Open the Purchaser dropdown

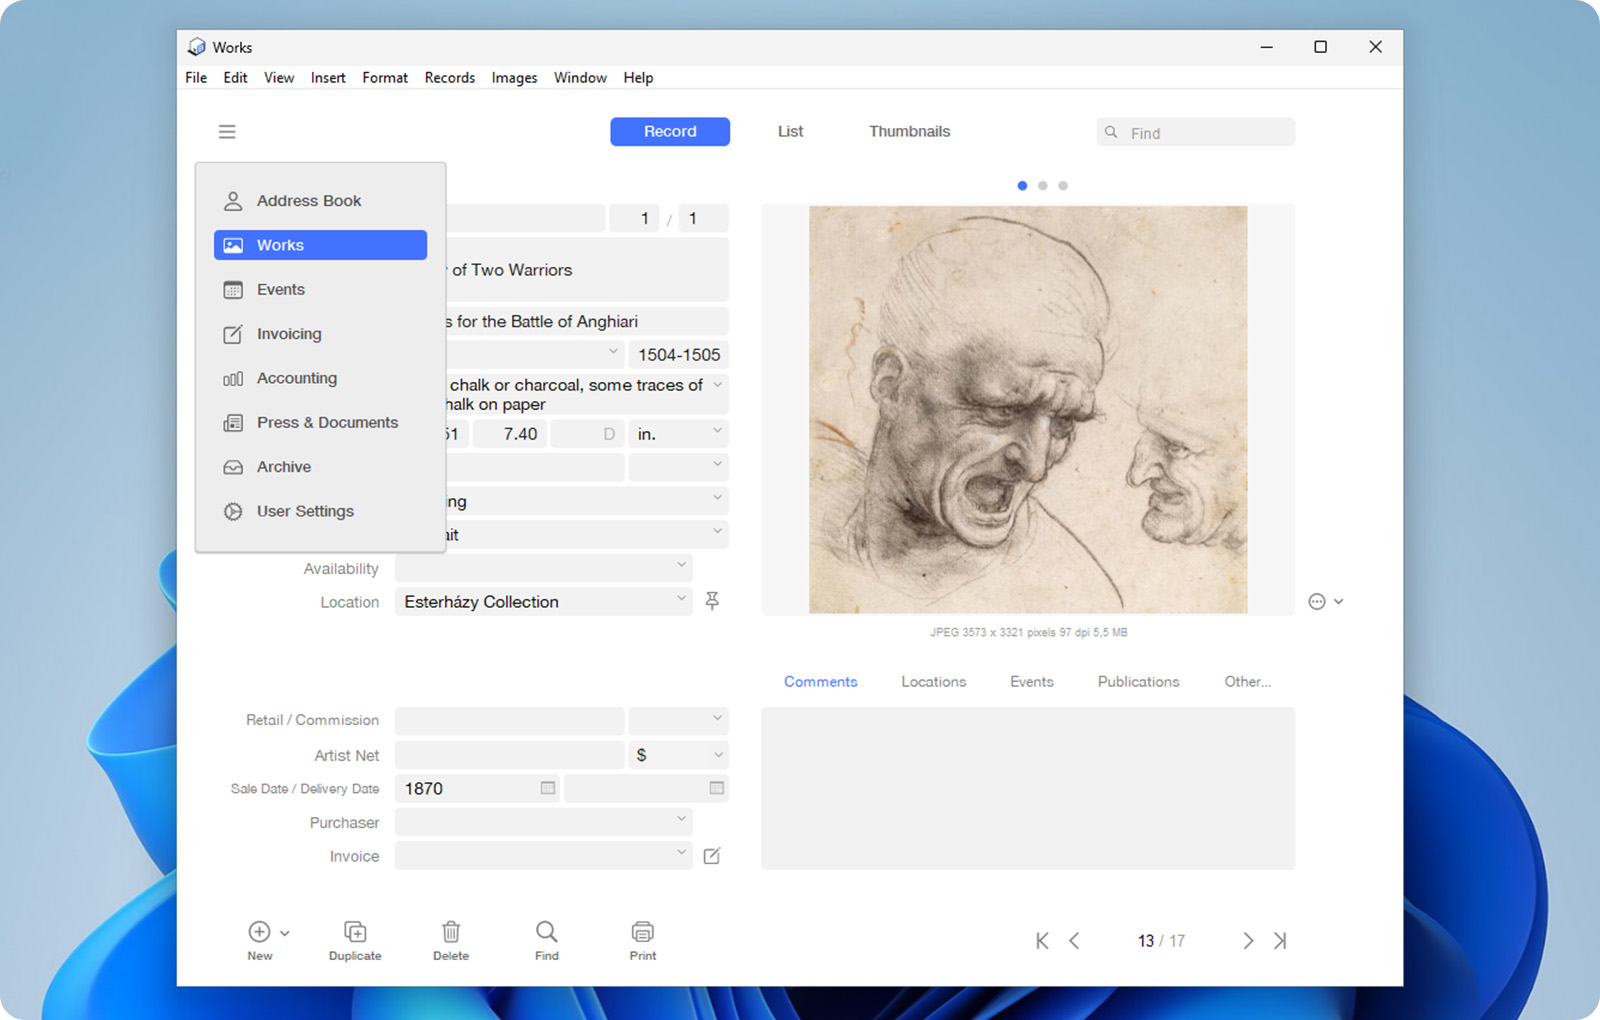tap(681, 819)
